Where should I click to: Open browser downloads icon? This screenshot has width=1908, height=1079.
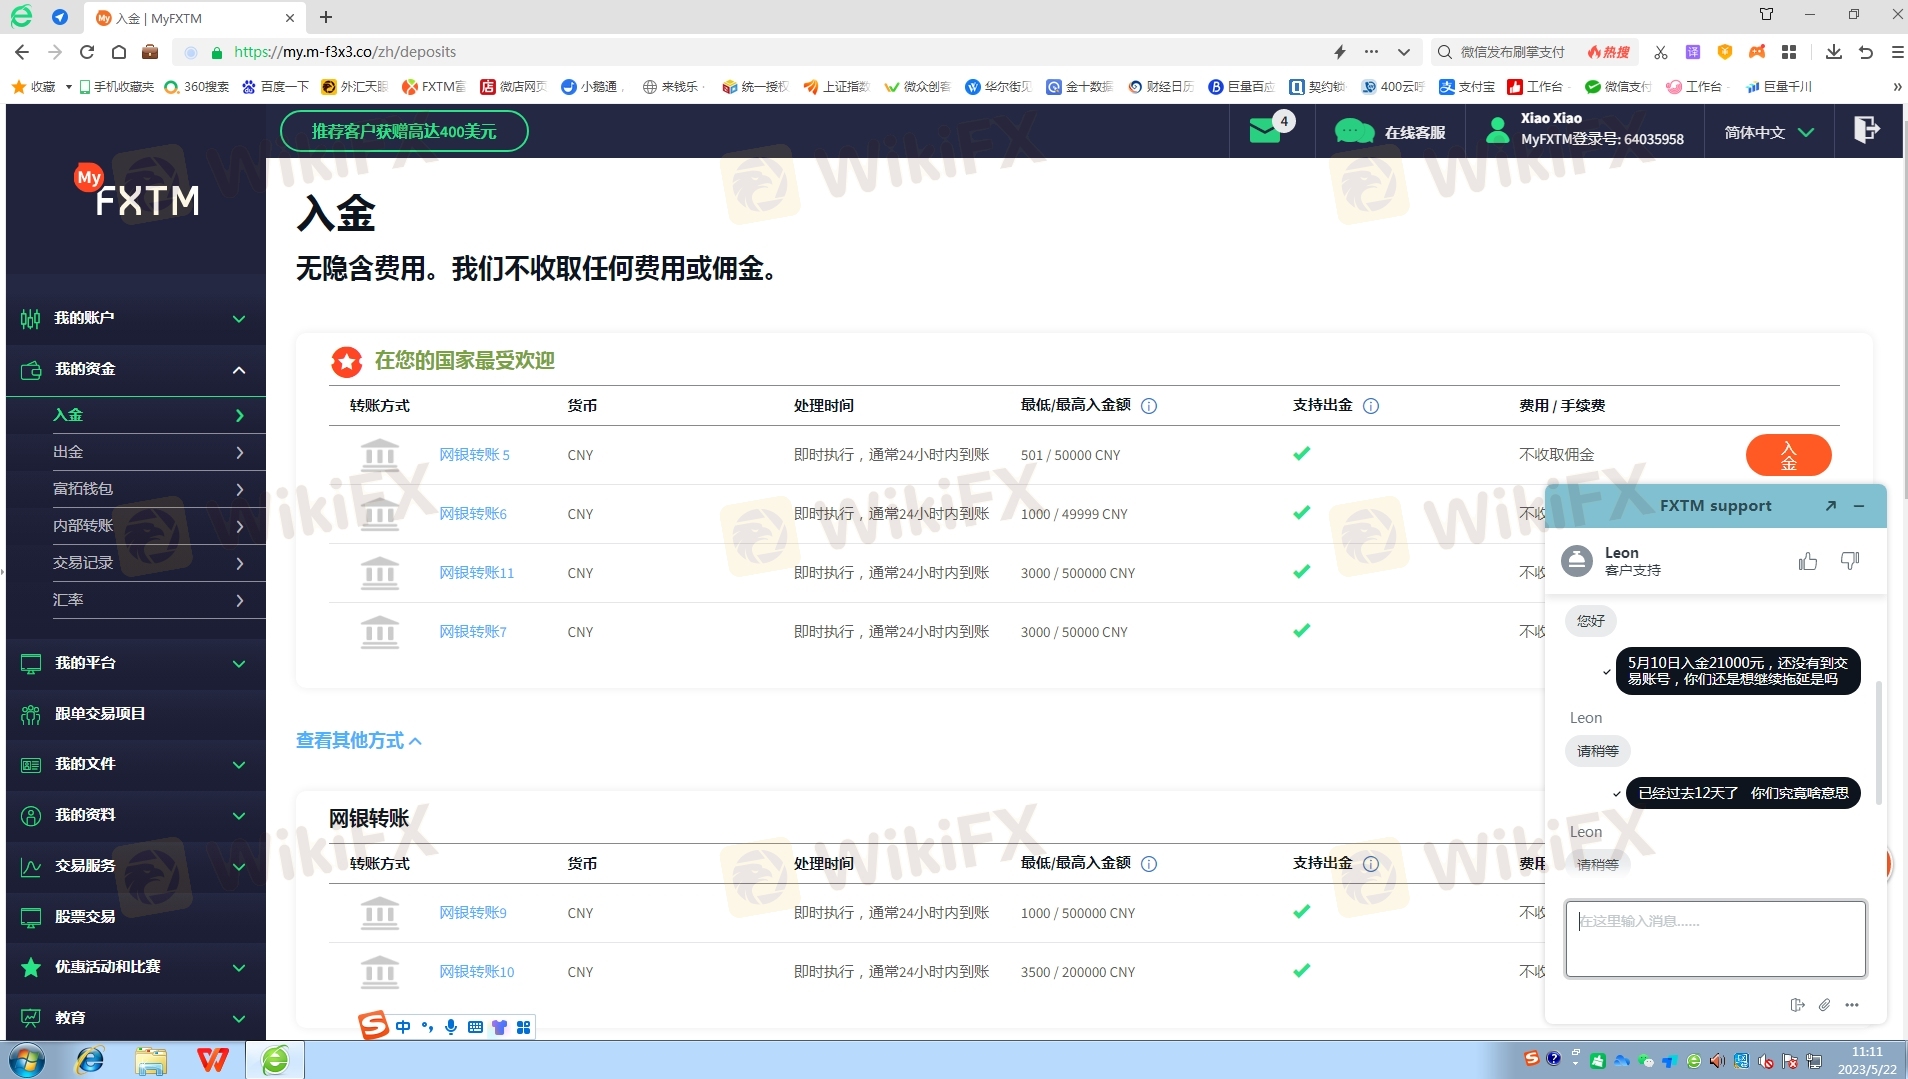coord(1833,52)
